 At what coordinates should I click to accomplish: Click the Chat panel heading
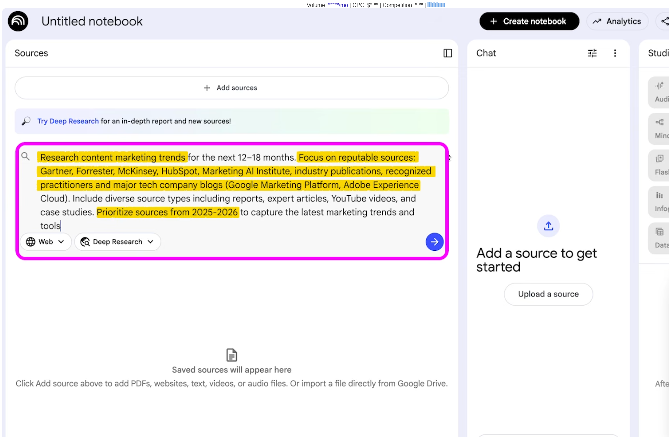486,53
